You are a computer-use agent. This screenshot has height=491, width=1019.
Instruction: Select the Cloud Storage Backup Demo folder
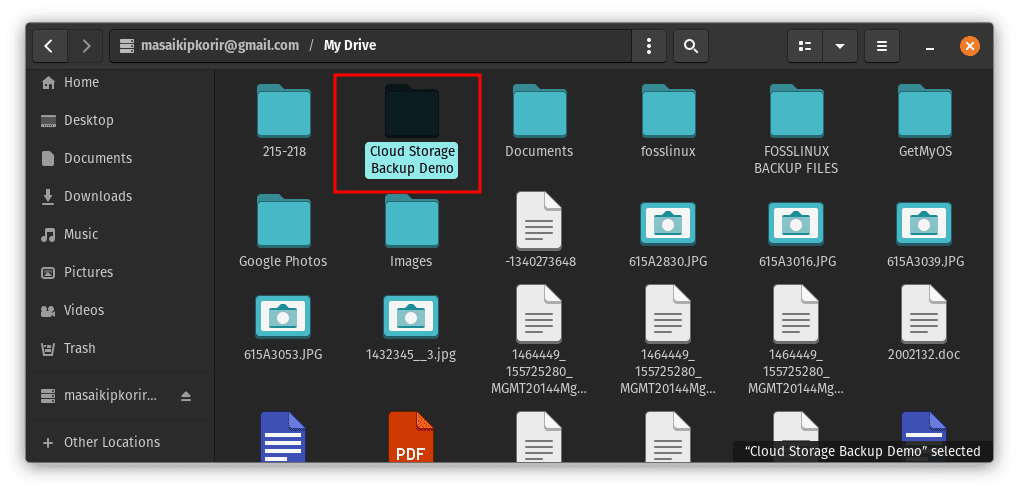(x=412, y=131)
